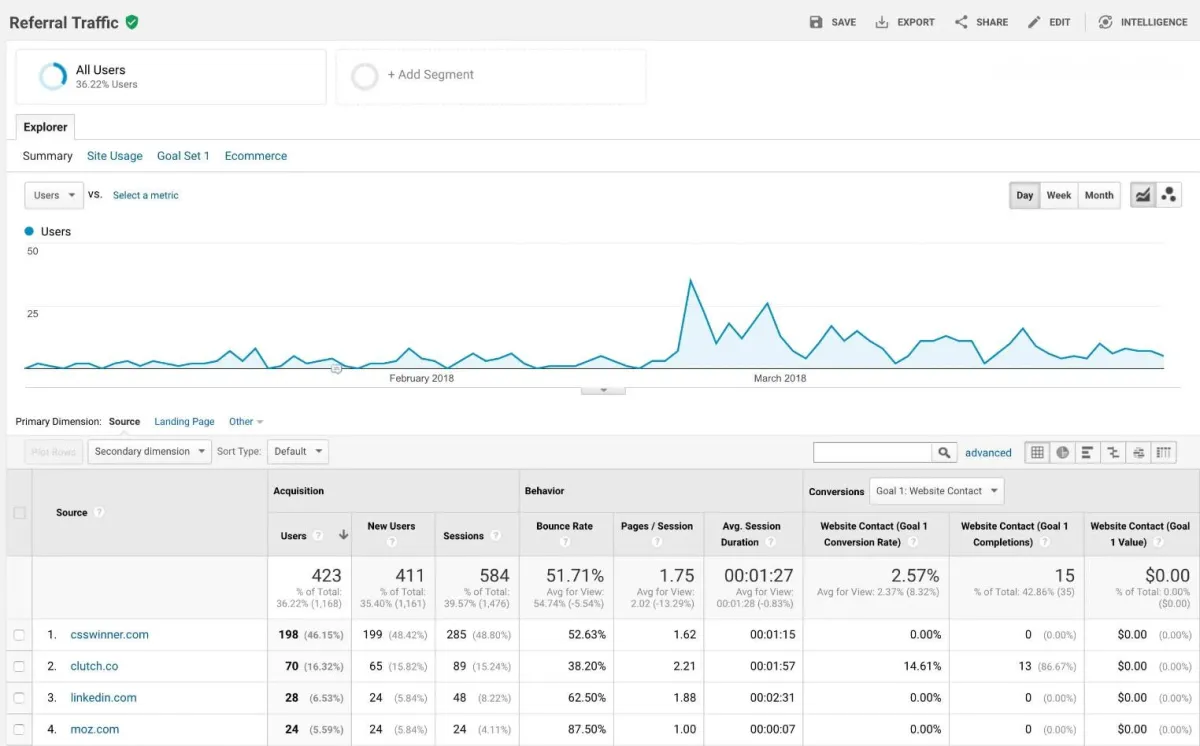
Task: Click help icon under Pages / Session
Action: pos(657,542)
